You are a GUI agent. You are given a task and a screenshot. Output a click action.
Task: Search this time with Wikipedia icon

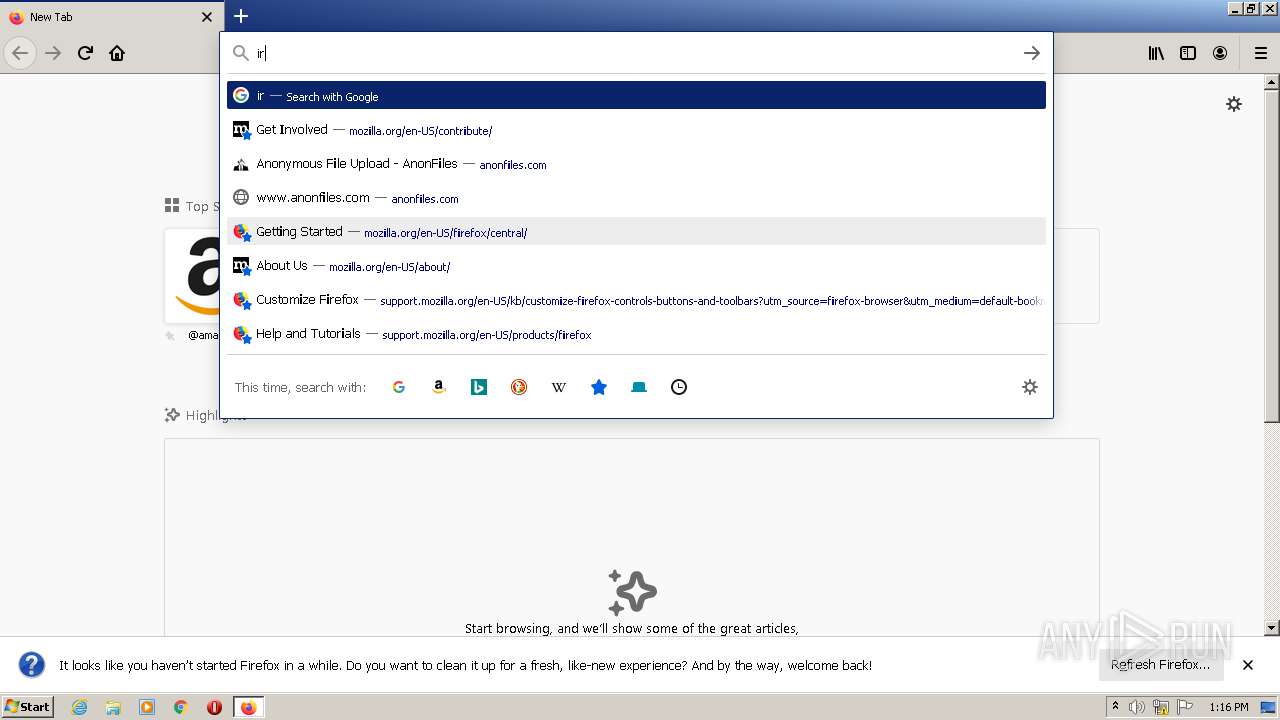(559, 387)
